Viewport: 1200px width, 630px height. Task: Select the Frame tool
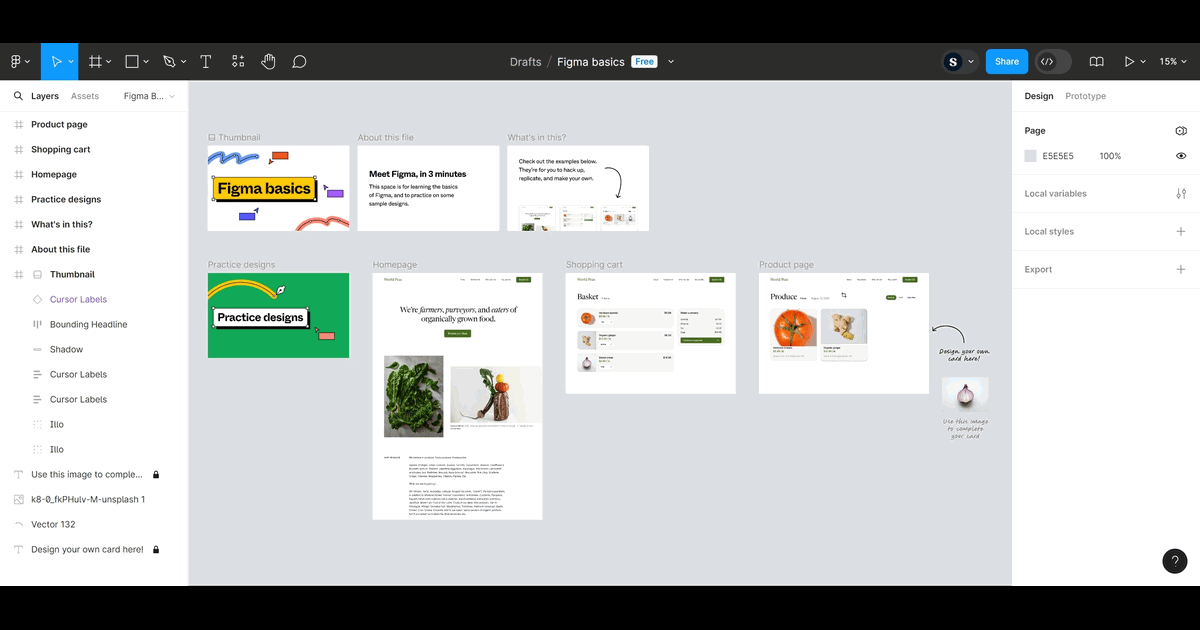95,61
